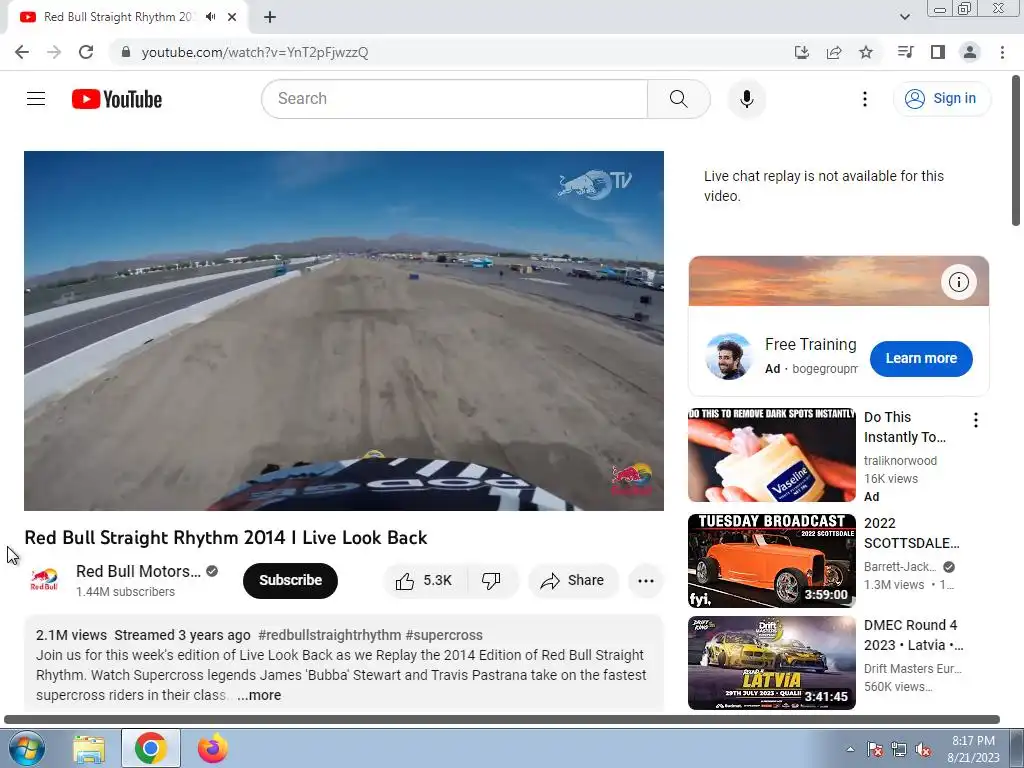
Task: Click #redbullstraightrhythm hashtag
Action: pos(329,635)
